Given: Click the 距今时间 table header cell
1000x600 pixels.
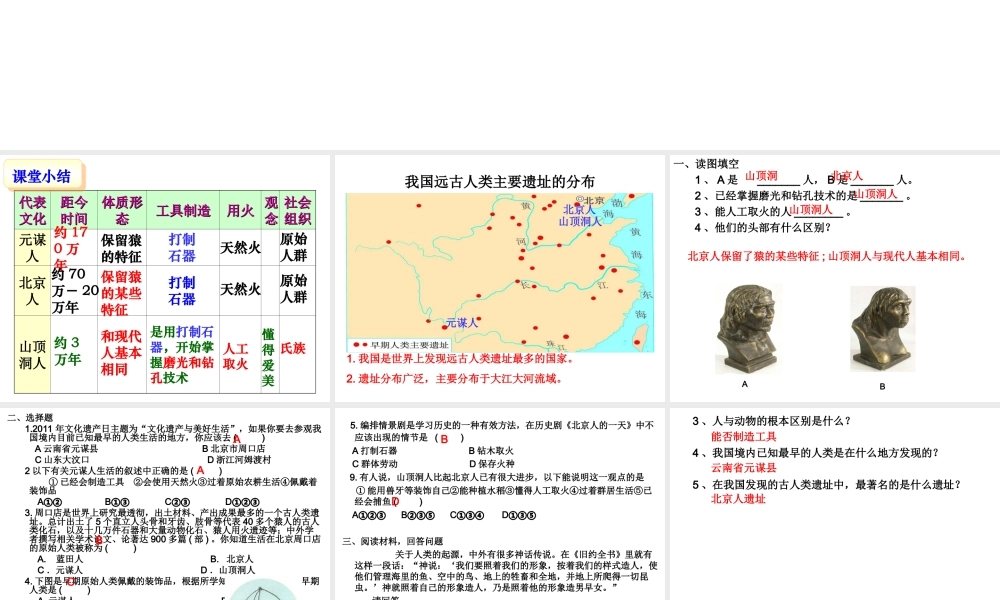Looking at the screenshot, I should [74, 210].
